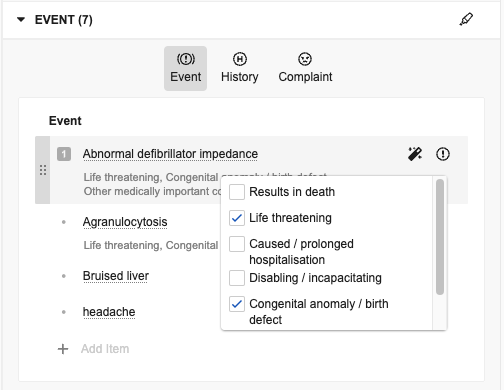
Task: Uncheck the Life threatening checkbox
Action: click(x=237, y=218)
